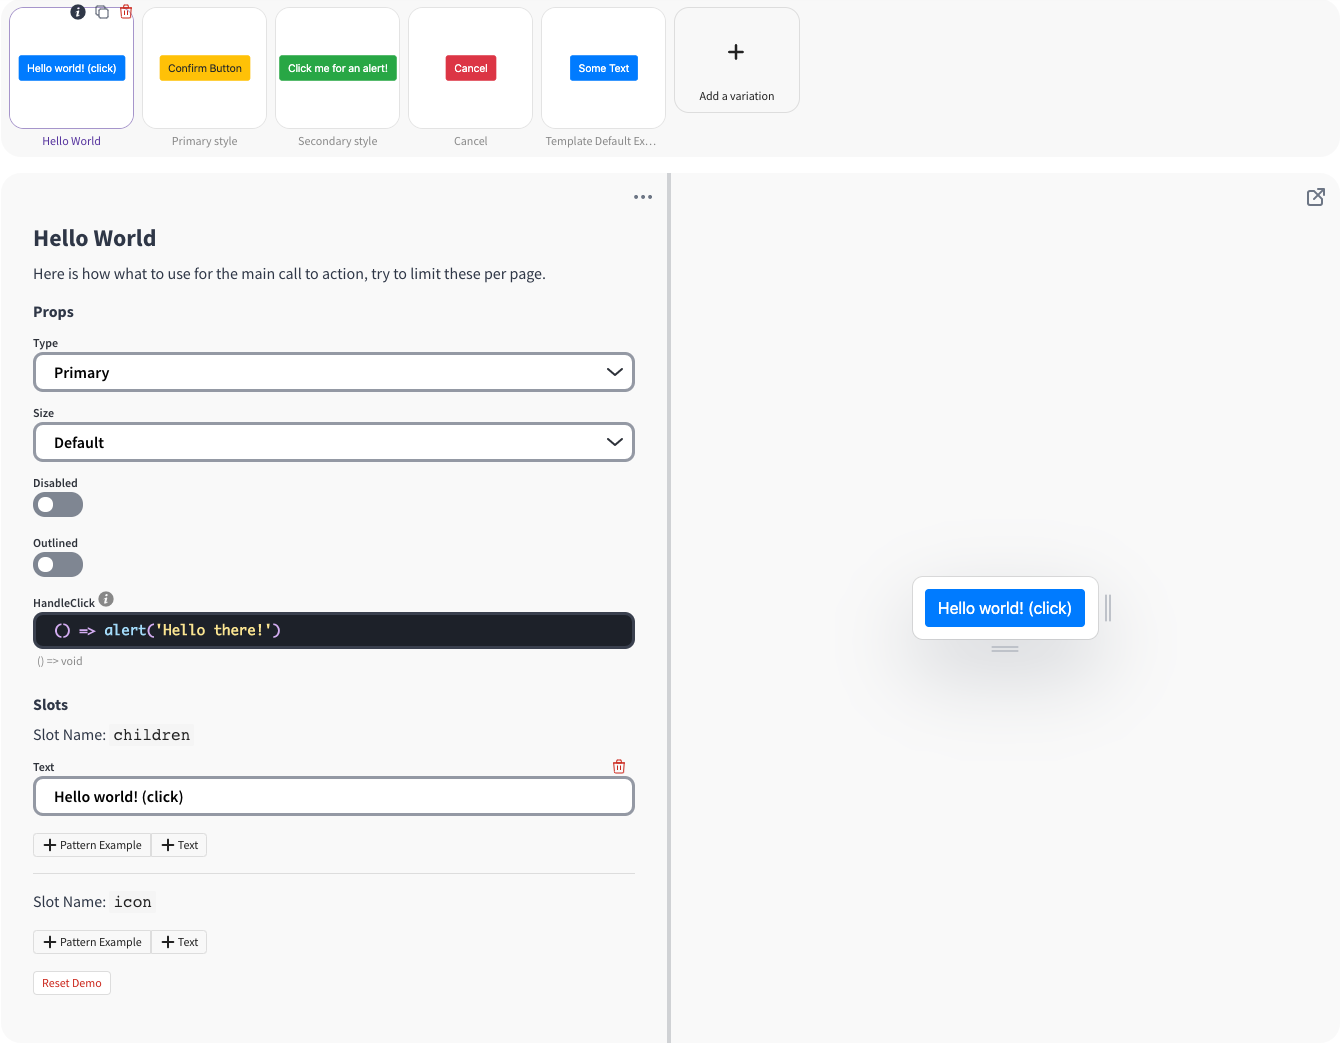Click the Hello World heading
1340x1043 pixels.
[95, 238]
